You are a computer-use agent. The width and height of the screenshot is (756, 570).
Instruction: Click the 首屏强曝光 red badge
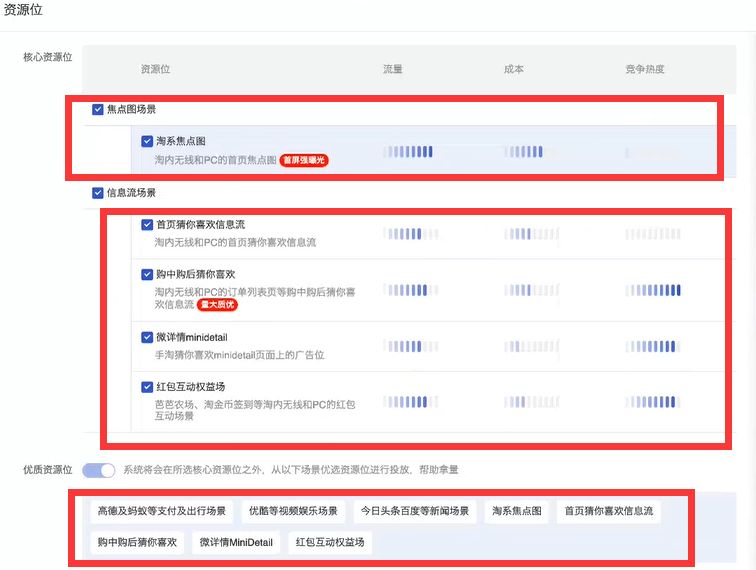304,160
